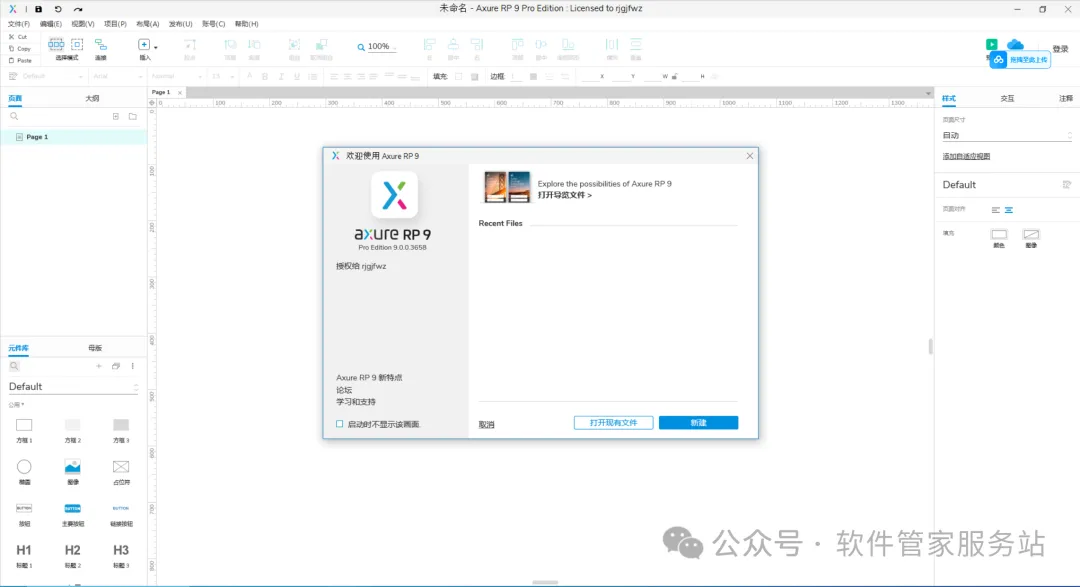Open the 发布(U) menu
Viewport: 1080px width, 587px height.
click(180, 23)
